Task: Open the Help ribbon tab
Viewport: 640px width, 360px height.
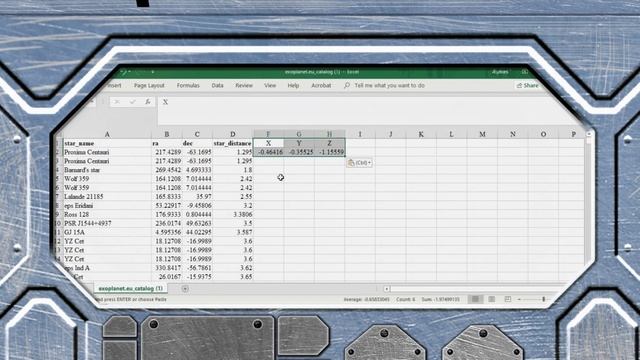Action: [293, 85]
